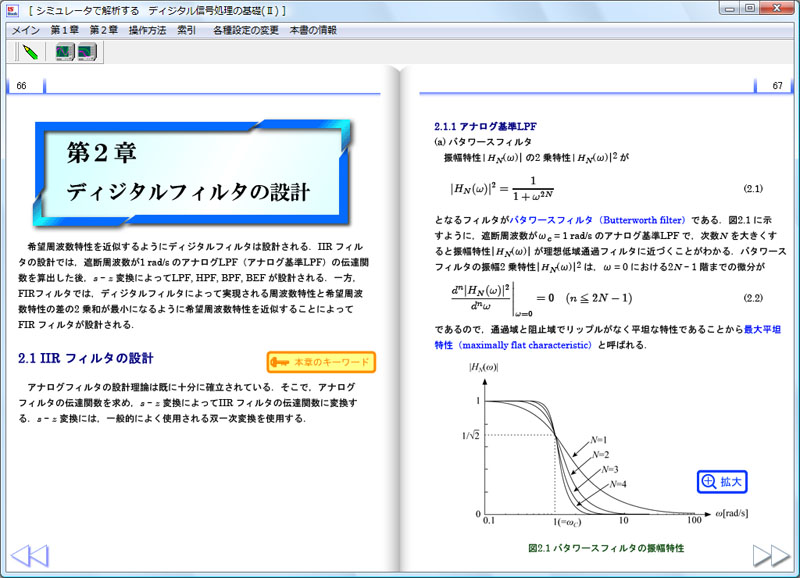This screenshot has height=578, width=800.
Task: Click the 2.1.1 アナログ基準LPF heading
Action: pos(485,126)
